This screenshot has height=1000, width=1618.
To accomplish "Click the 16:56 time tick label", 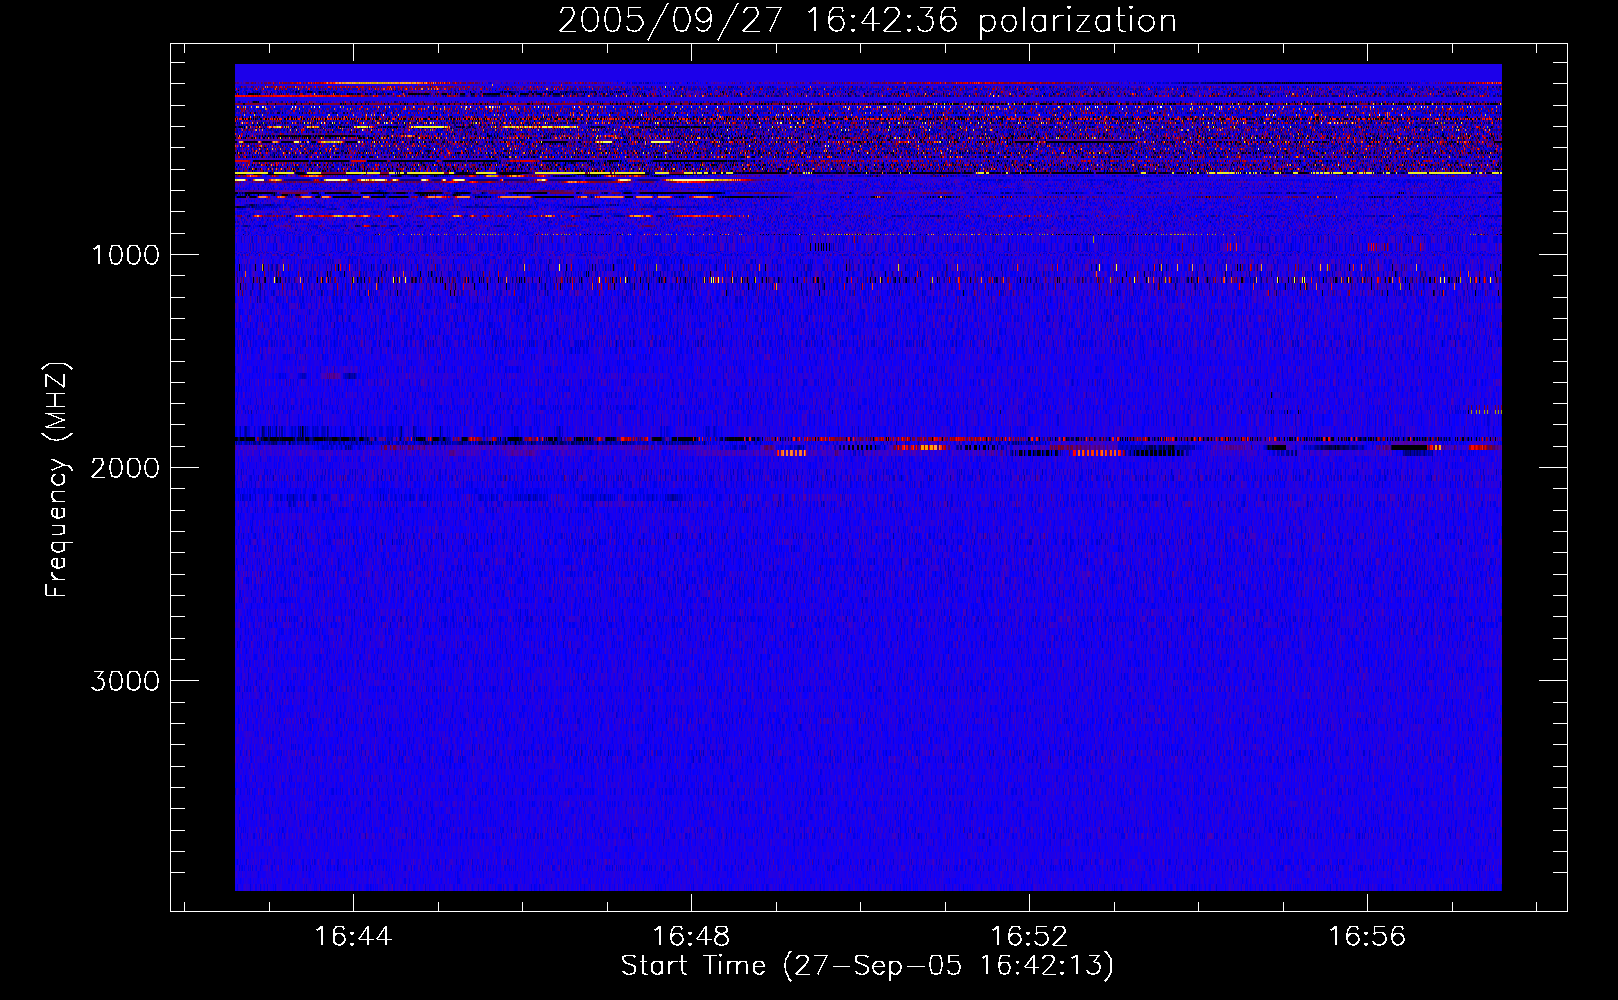I will pos(1367,937).
